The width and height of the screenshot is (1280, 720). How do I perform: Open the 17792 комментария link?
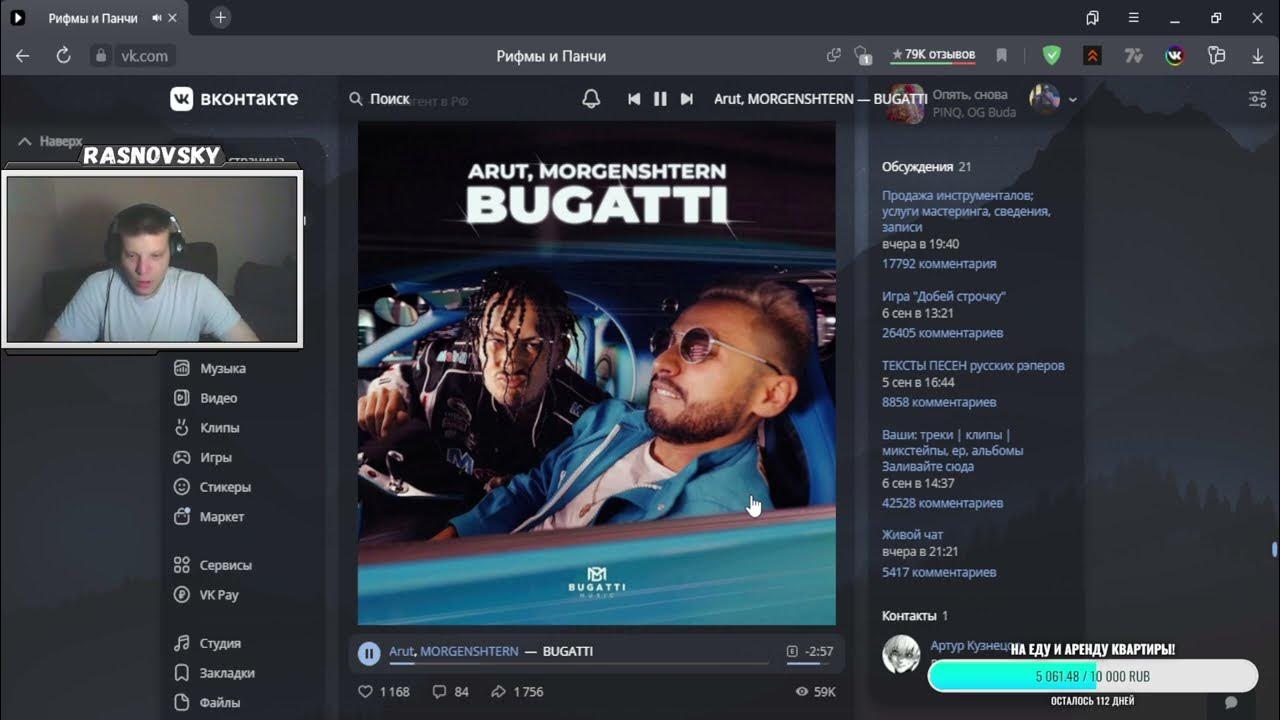click(939, 264)
